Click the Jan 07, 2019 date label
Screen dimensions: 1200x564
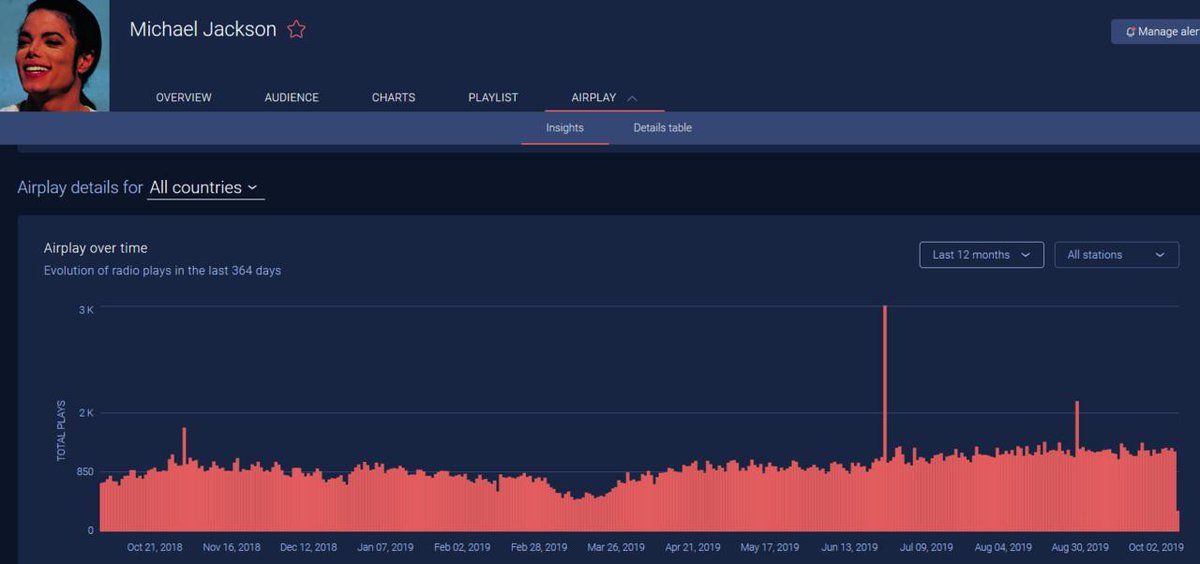385,547
